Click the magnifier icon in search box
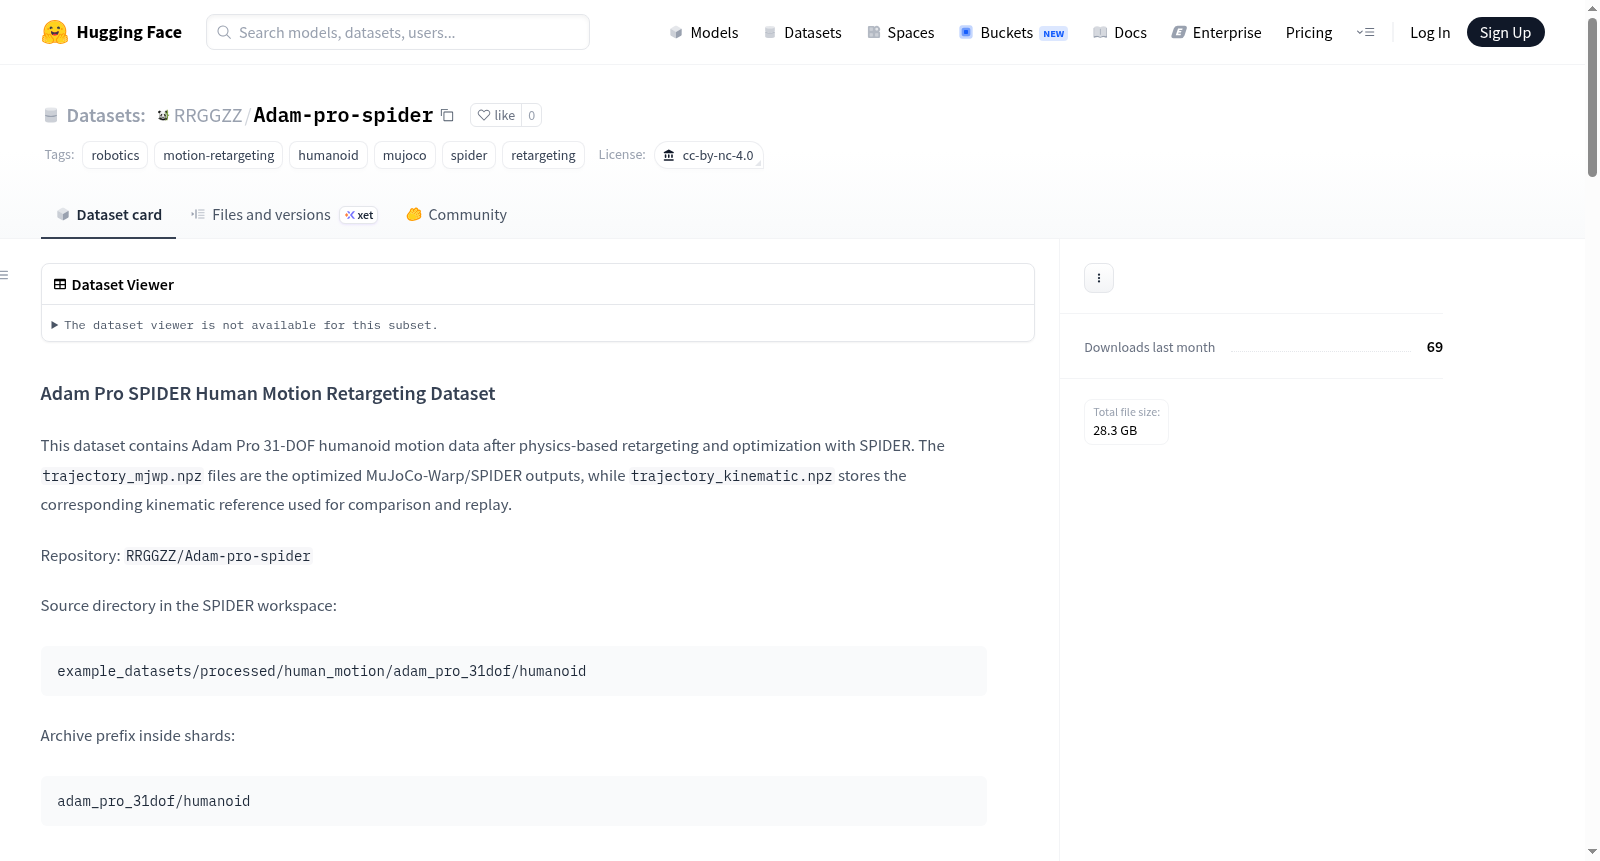 pyautogui.click(x=224, y=32)
